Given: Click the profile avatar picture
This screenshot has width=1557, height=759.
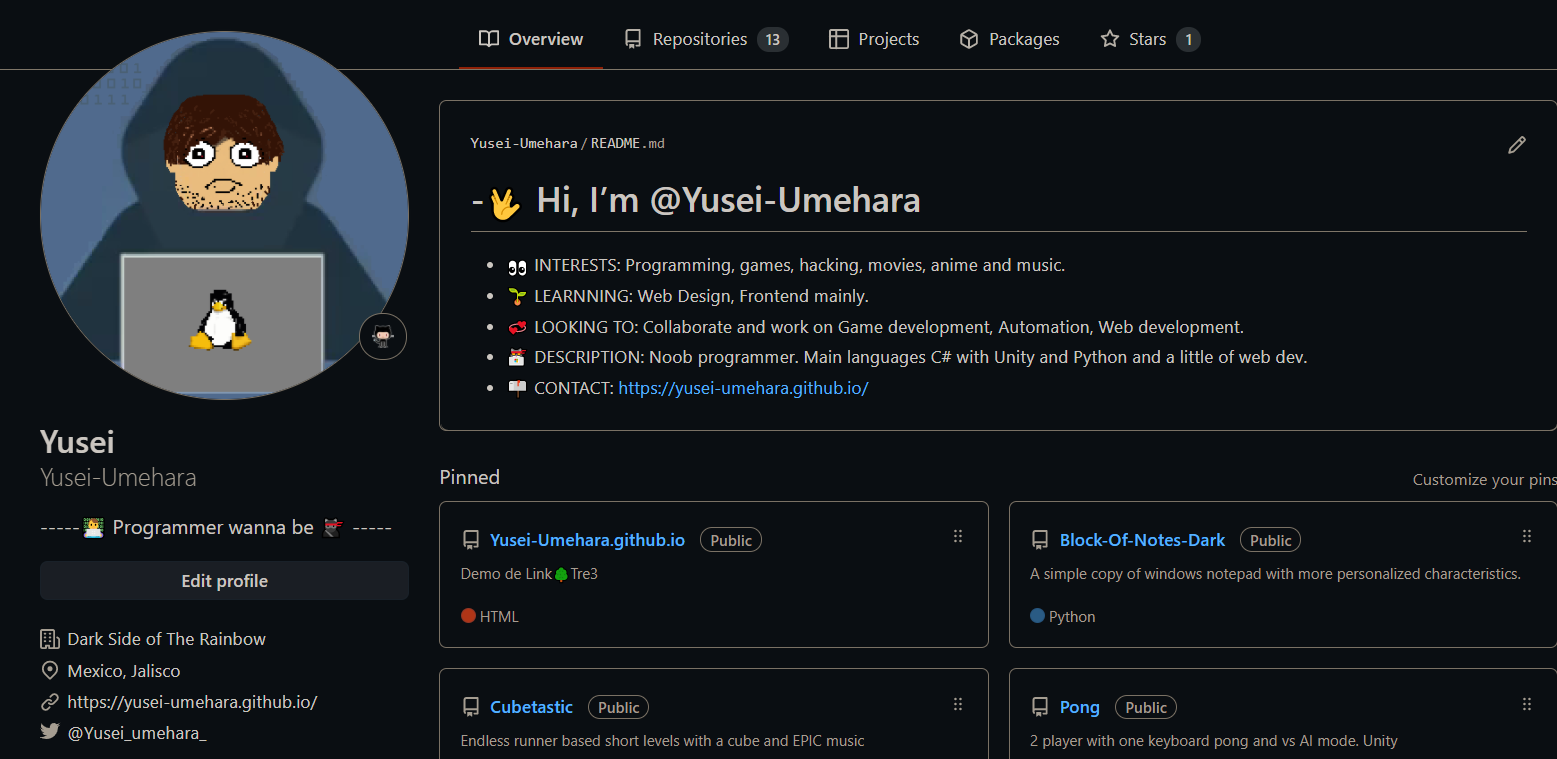Looking at the screenshot, I should click(x=224, y=215).
